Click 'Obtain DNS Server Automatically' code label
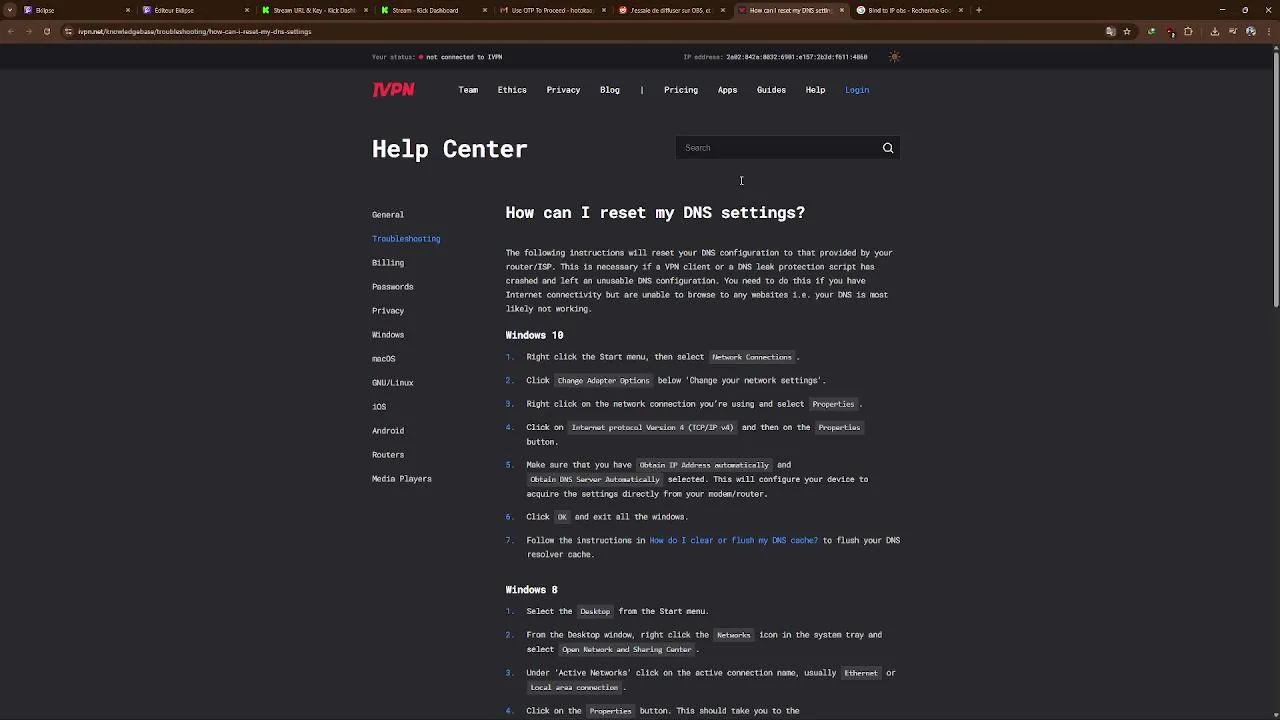Screen dimensions: 1280x720 [x=595, y=479]
